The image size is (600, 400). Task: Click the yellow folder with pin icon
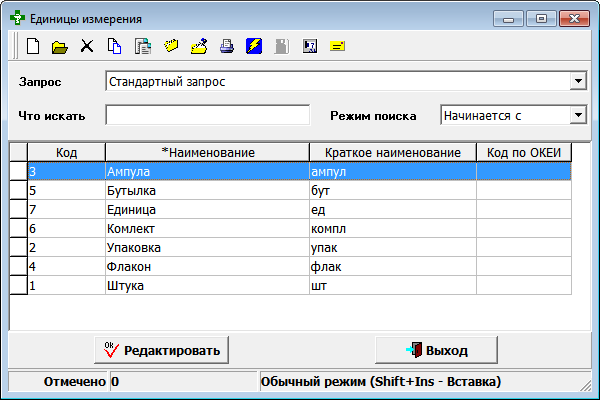tap(199, 46)
